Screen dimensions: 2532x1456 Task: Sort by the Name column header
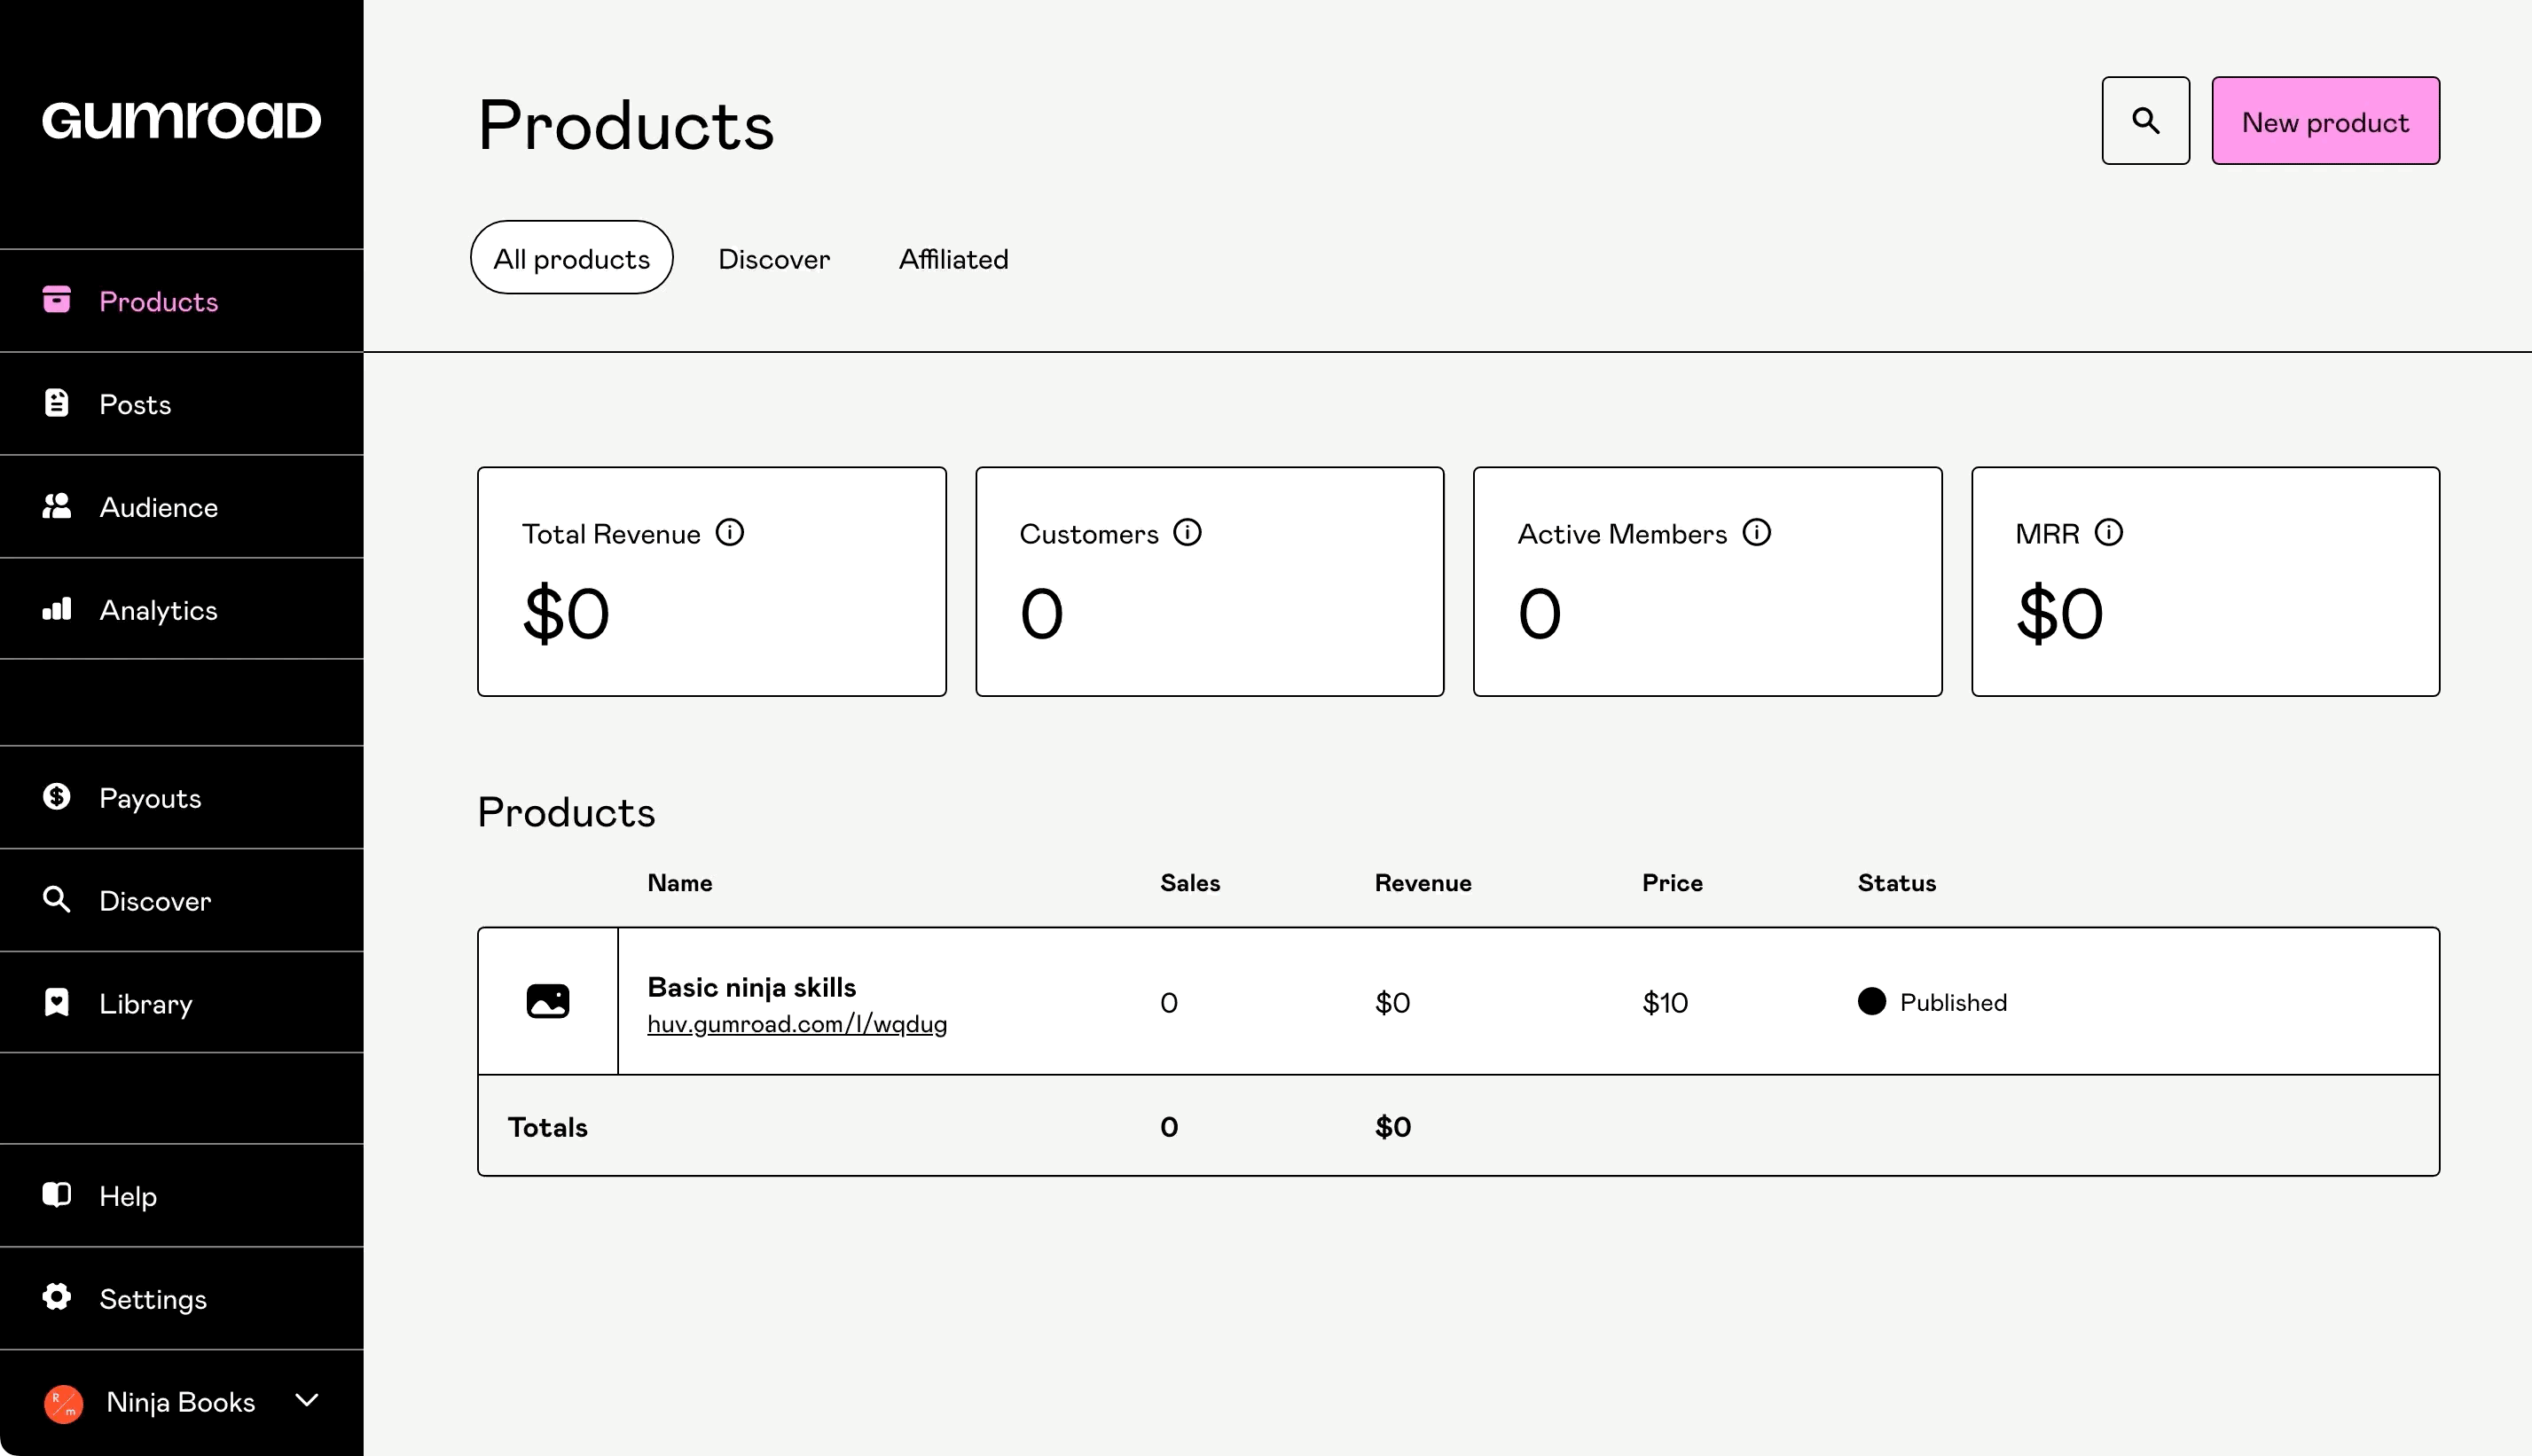coord(680,883)
